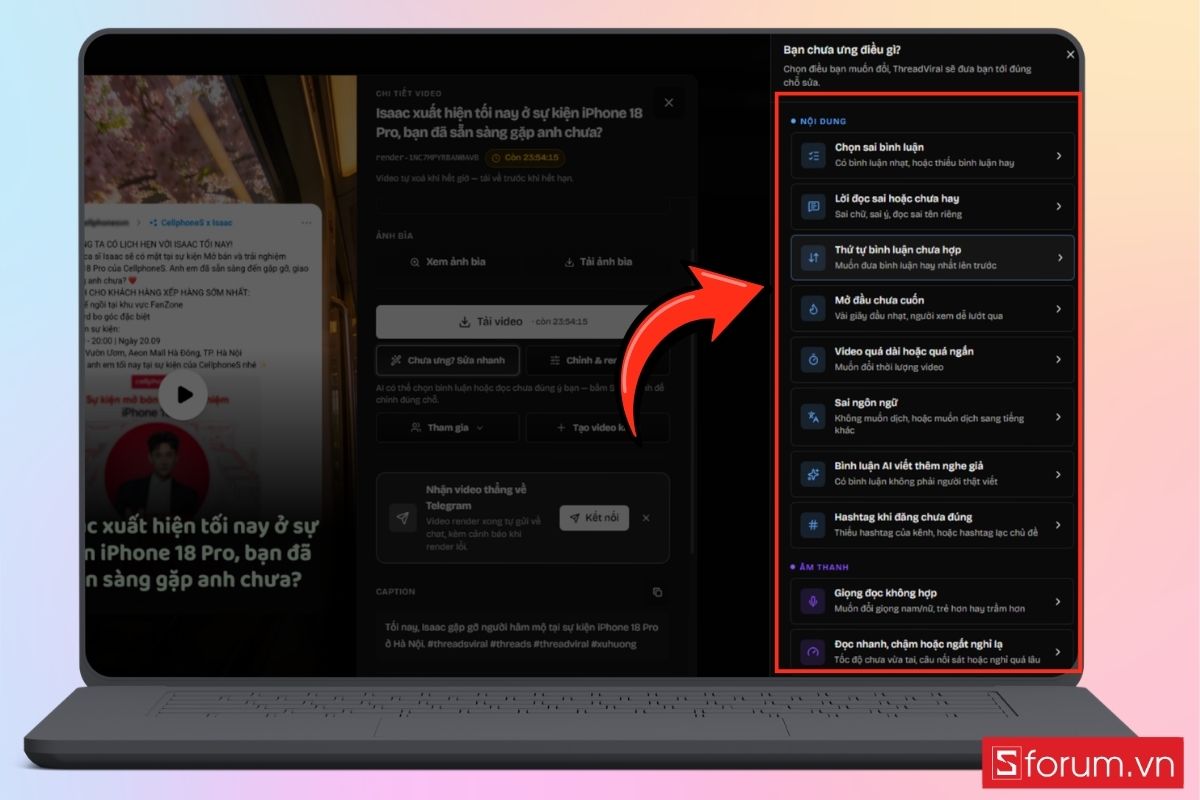Viewport: 1200px width, 800px height.
Task: Click the speed gauge icon beside Đọc nhanh, chậm hoặc ngắt nghỉ lạ
Action: [x=813, y=652]
